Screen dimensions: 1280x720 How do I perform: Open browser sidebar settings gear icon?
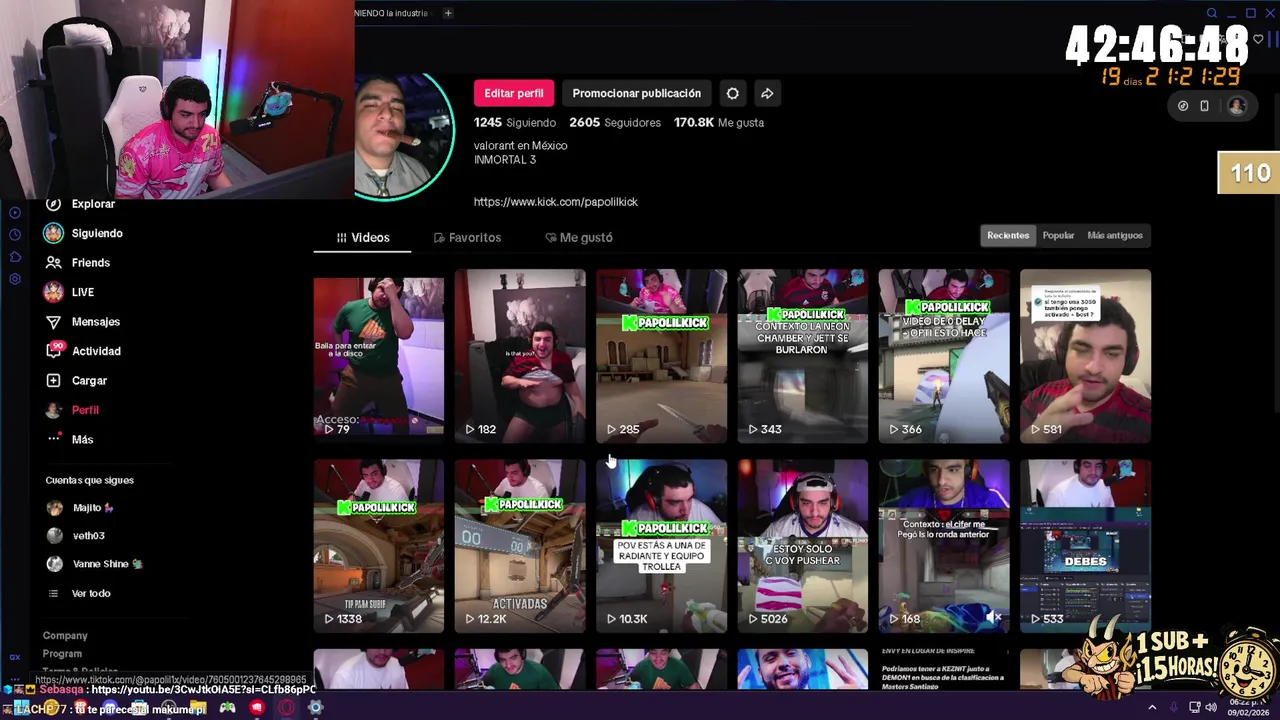coord(15,279)
